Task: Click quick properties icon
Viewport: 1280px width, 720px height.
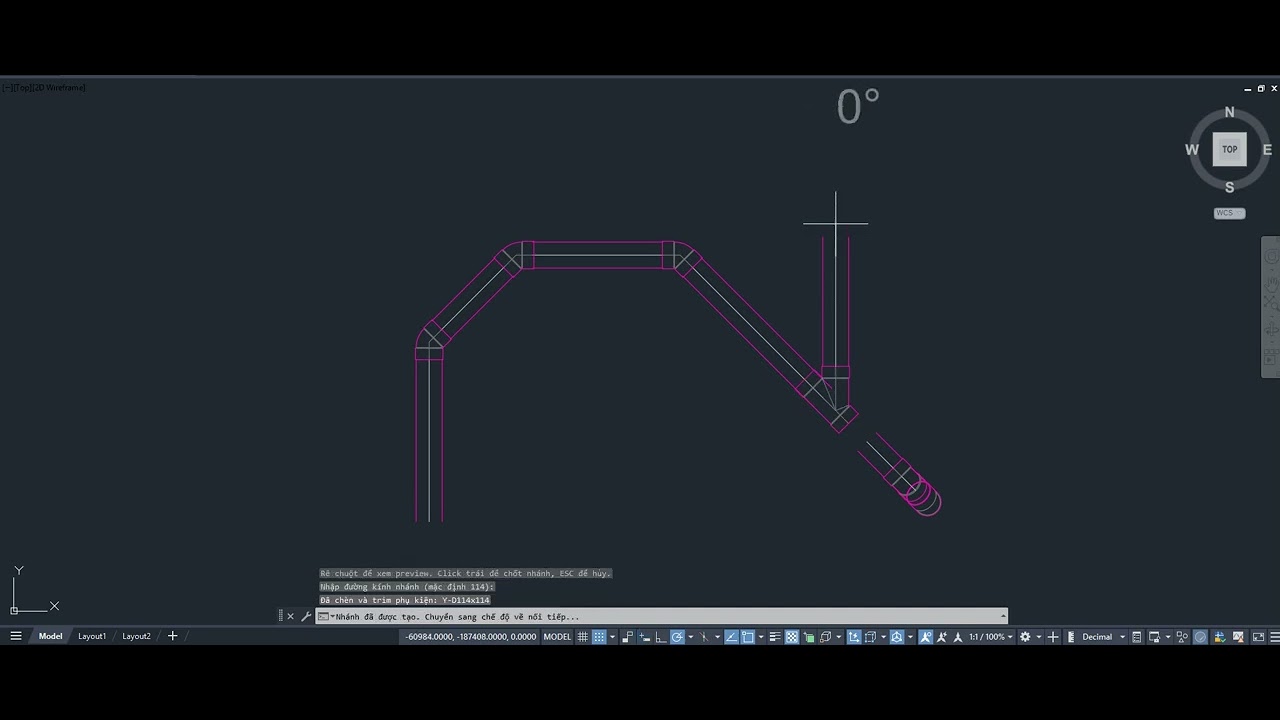Action: (x=1137, y=636)
